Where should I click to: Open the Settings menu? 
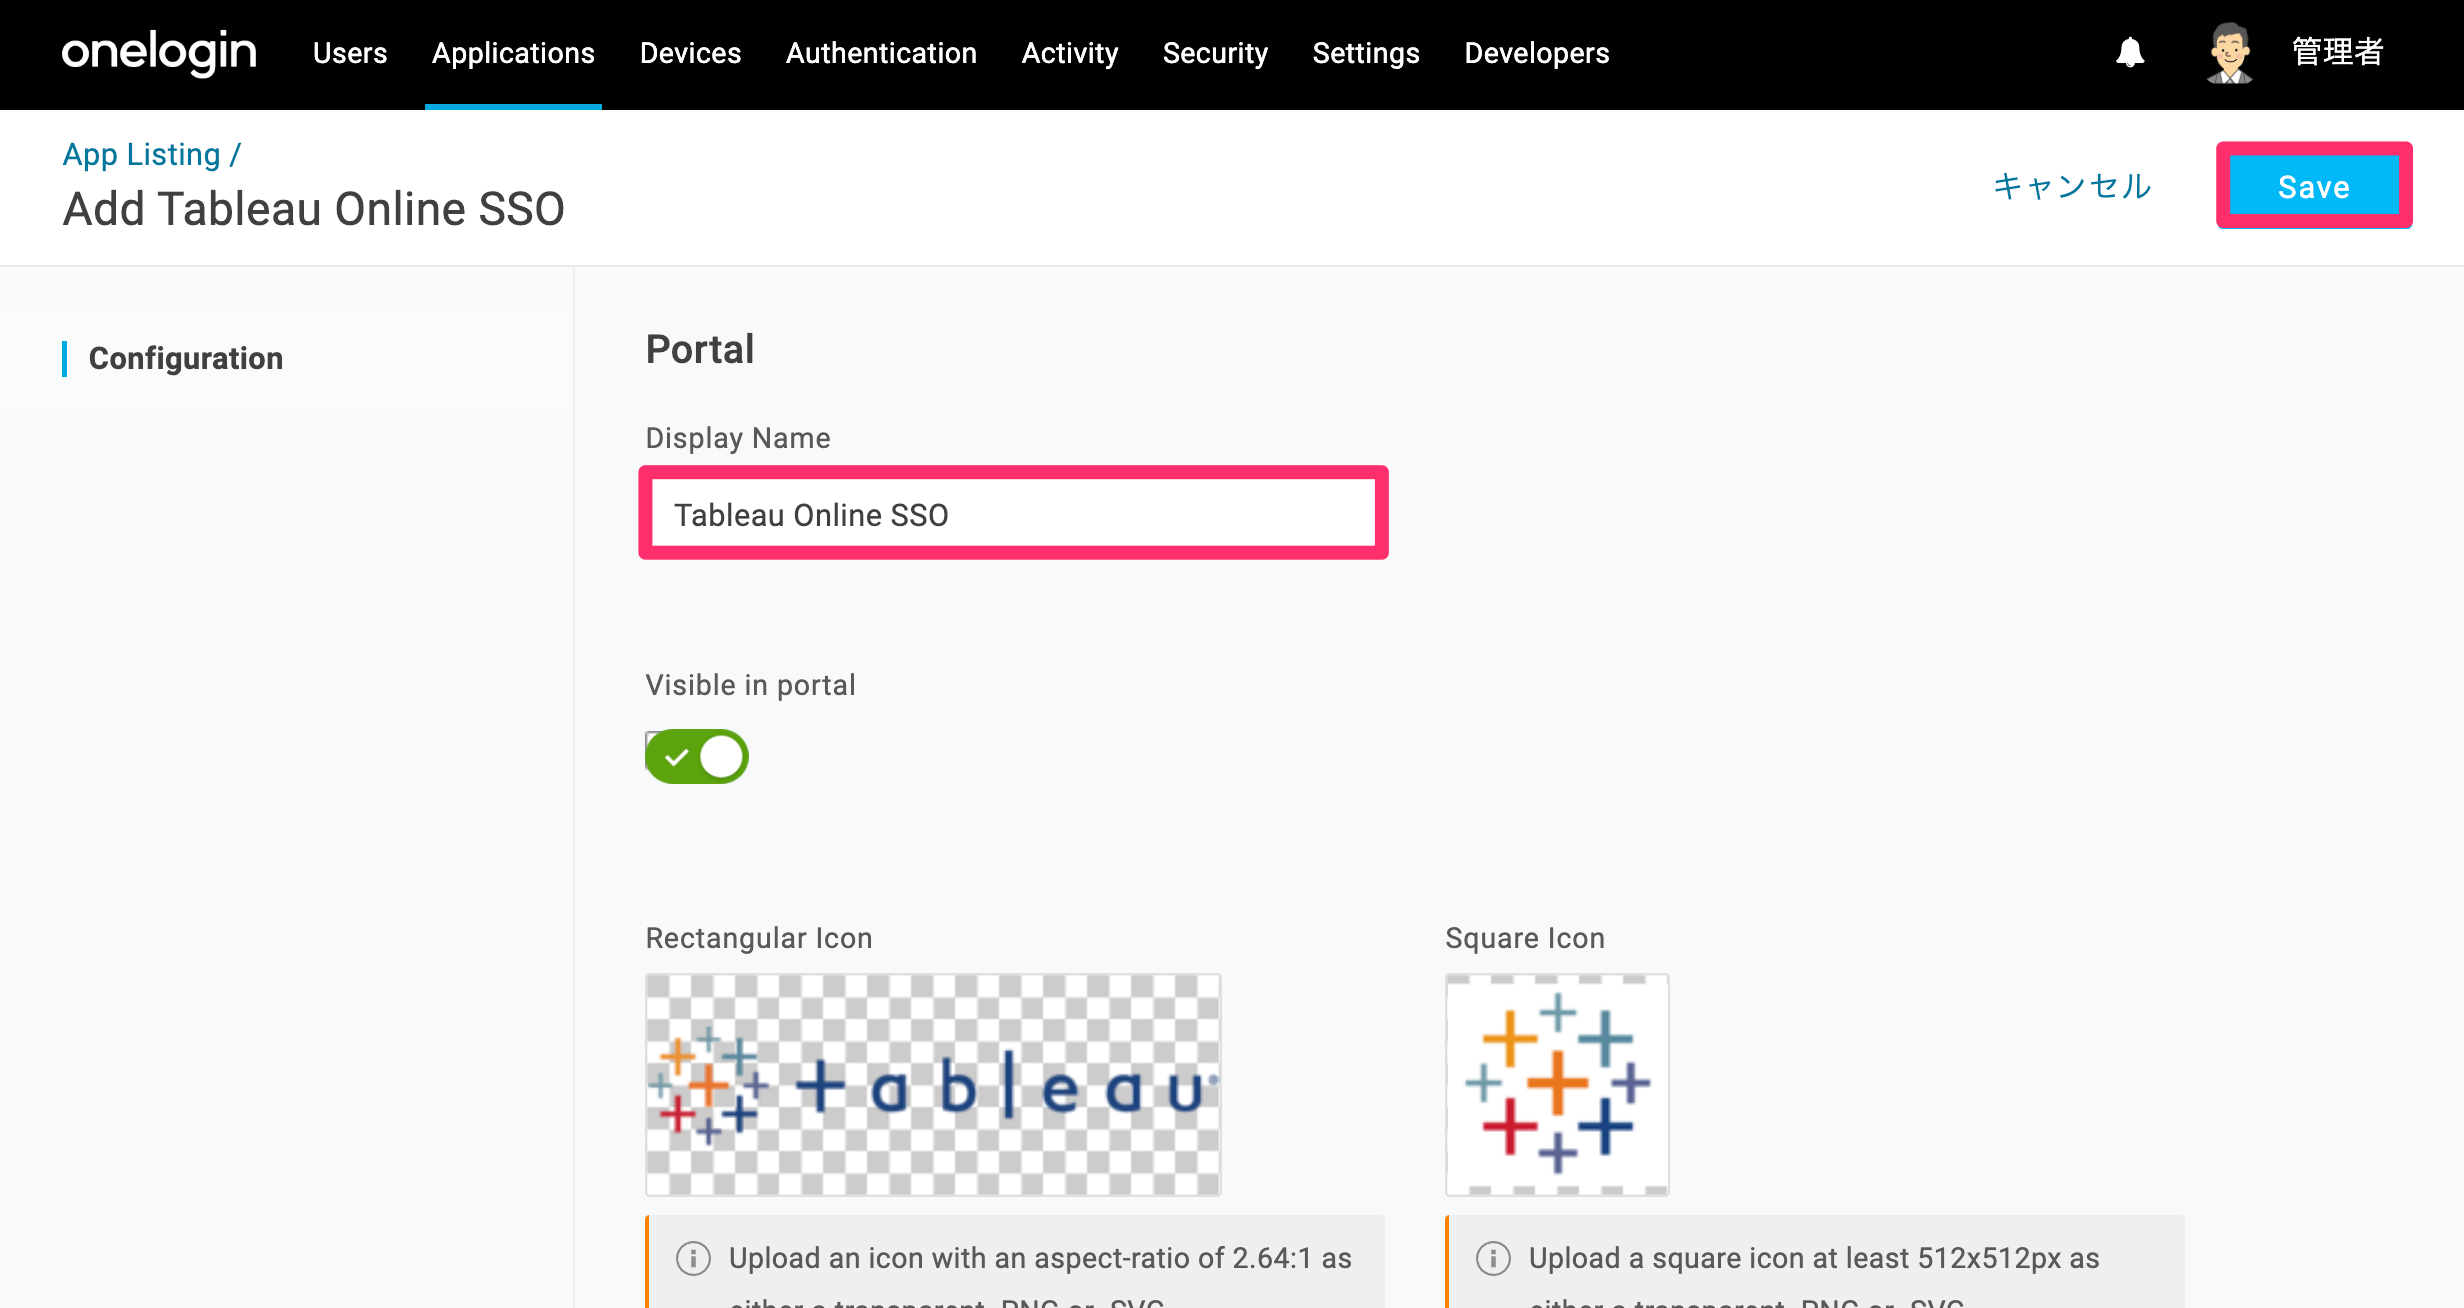coord(1366,53)
